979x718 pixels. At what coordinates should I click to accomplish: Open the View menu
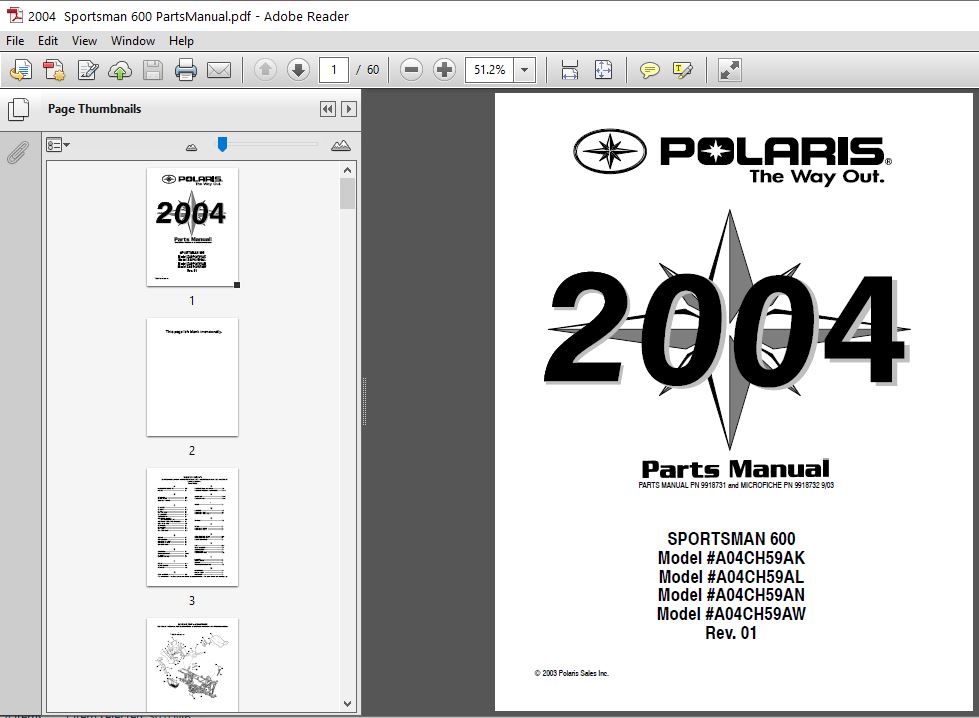[84, 41]
